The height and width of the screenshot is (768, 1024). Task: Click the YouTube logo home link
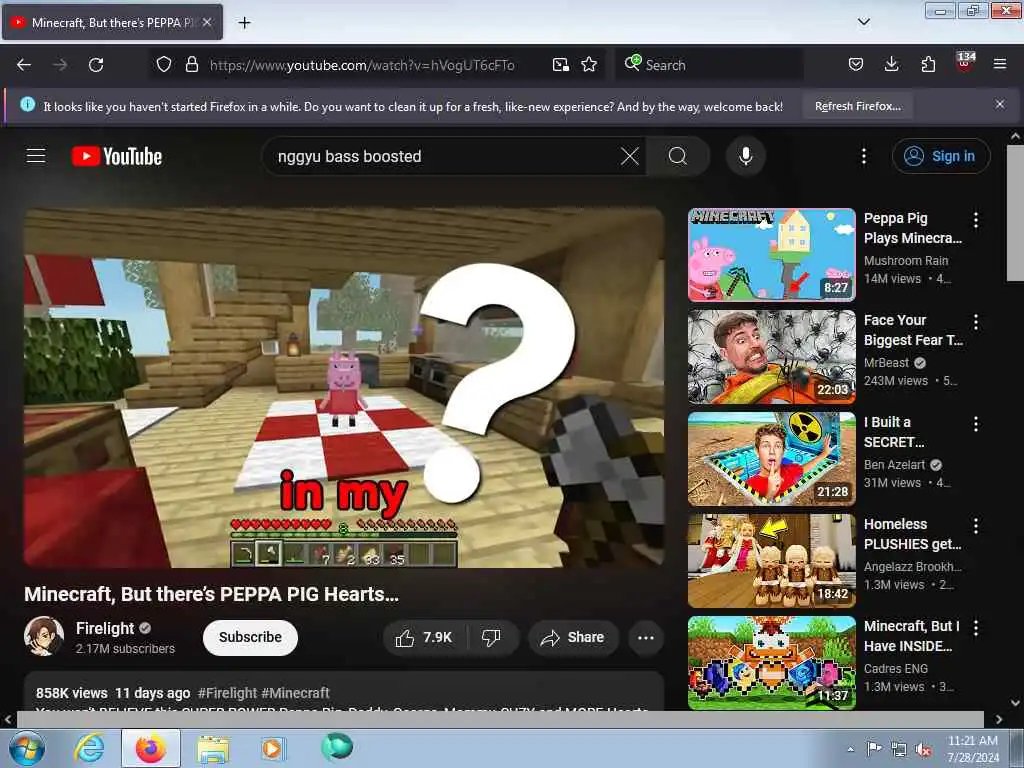[117, 156]
